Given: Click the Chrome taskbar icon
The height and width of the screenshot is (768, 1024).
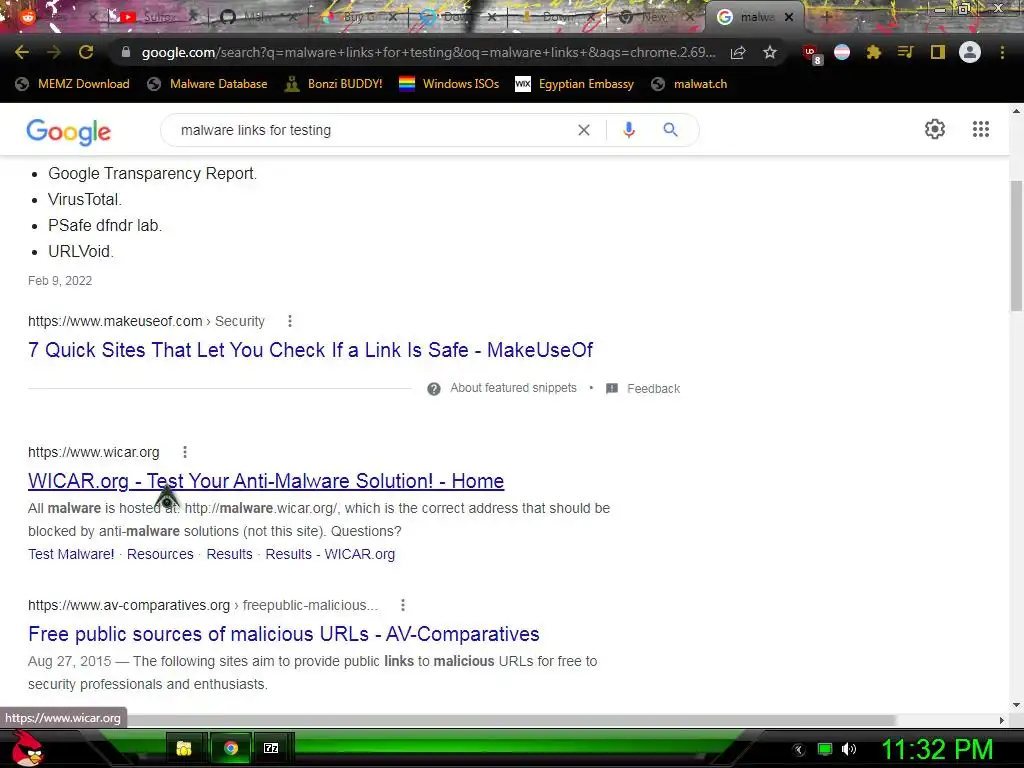Looking at the screenshot, I should click(231, 748).
